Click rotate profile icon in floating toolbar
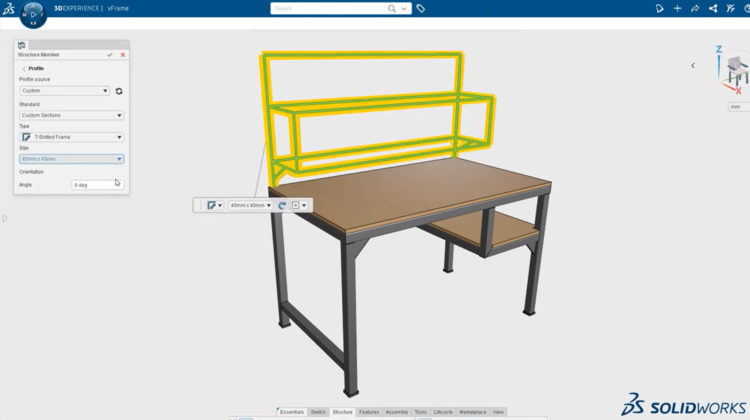 tap(282, 205)
